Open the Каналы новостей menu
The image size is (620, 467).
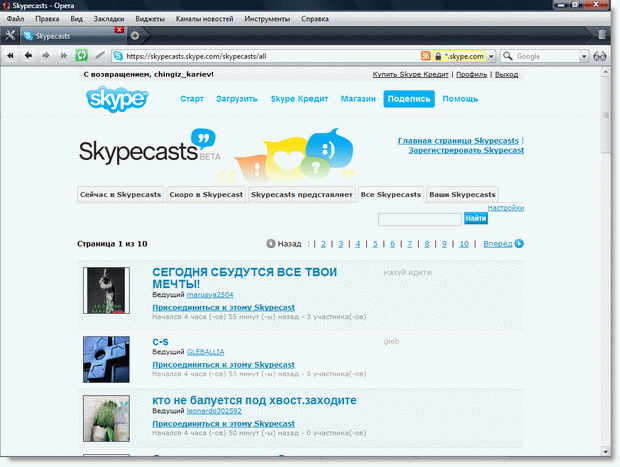point(204,19)
